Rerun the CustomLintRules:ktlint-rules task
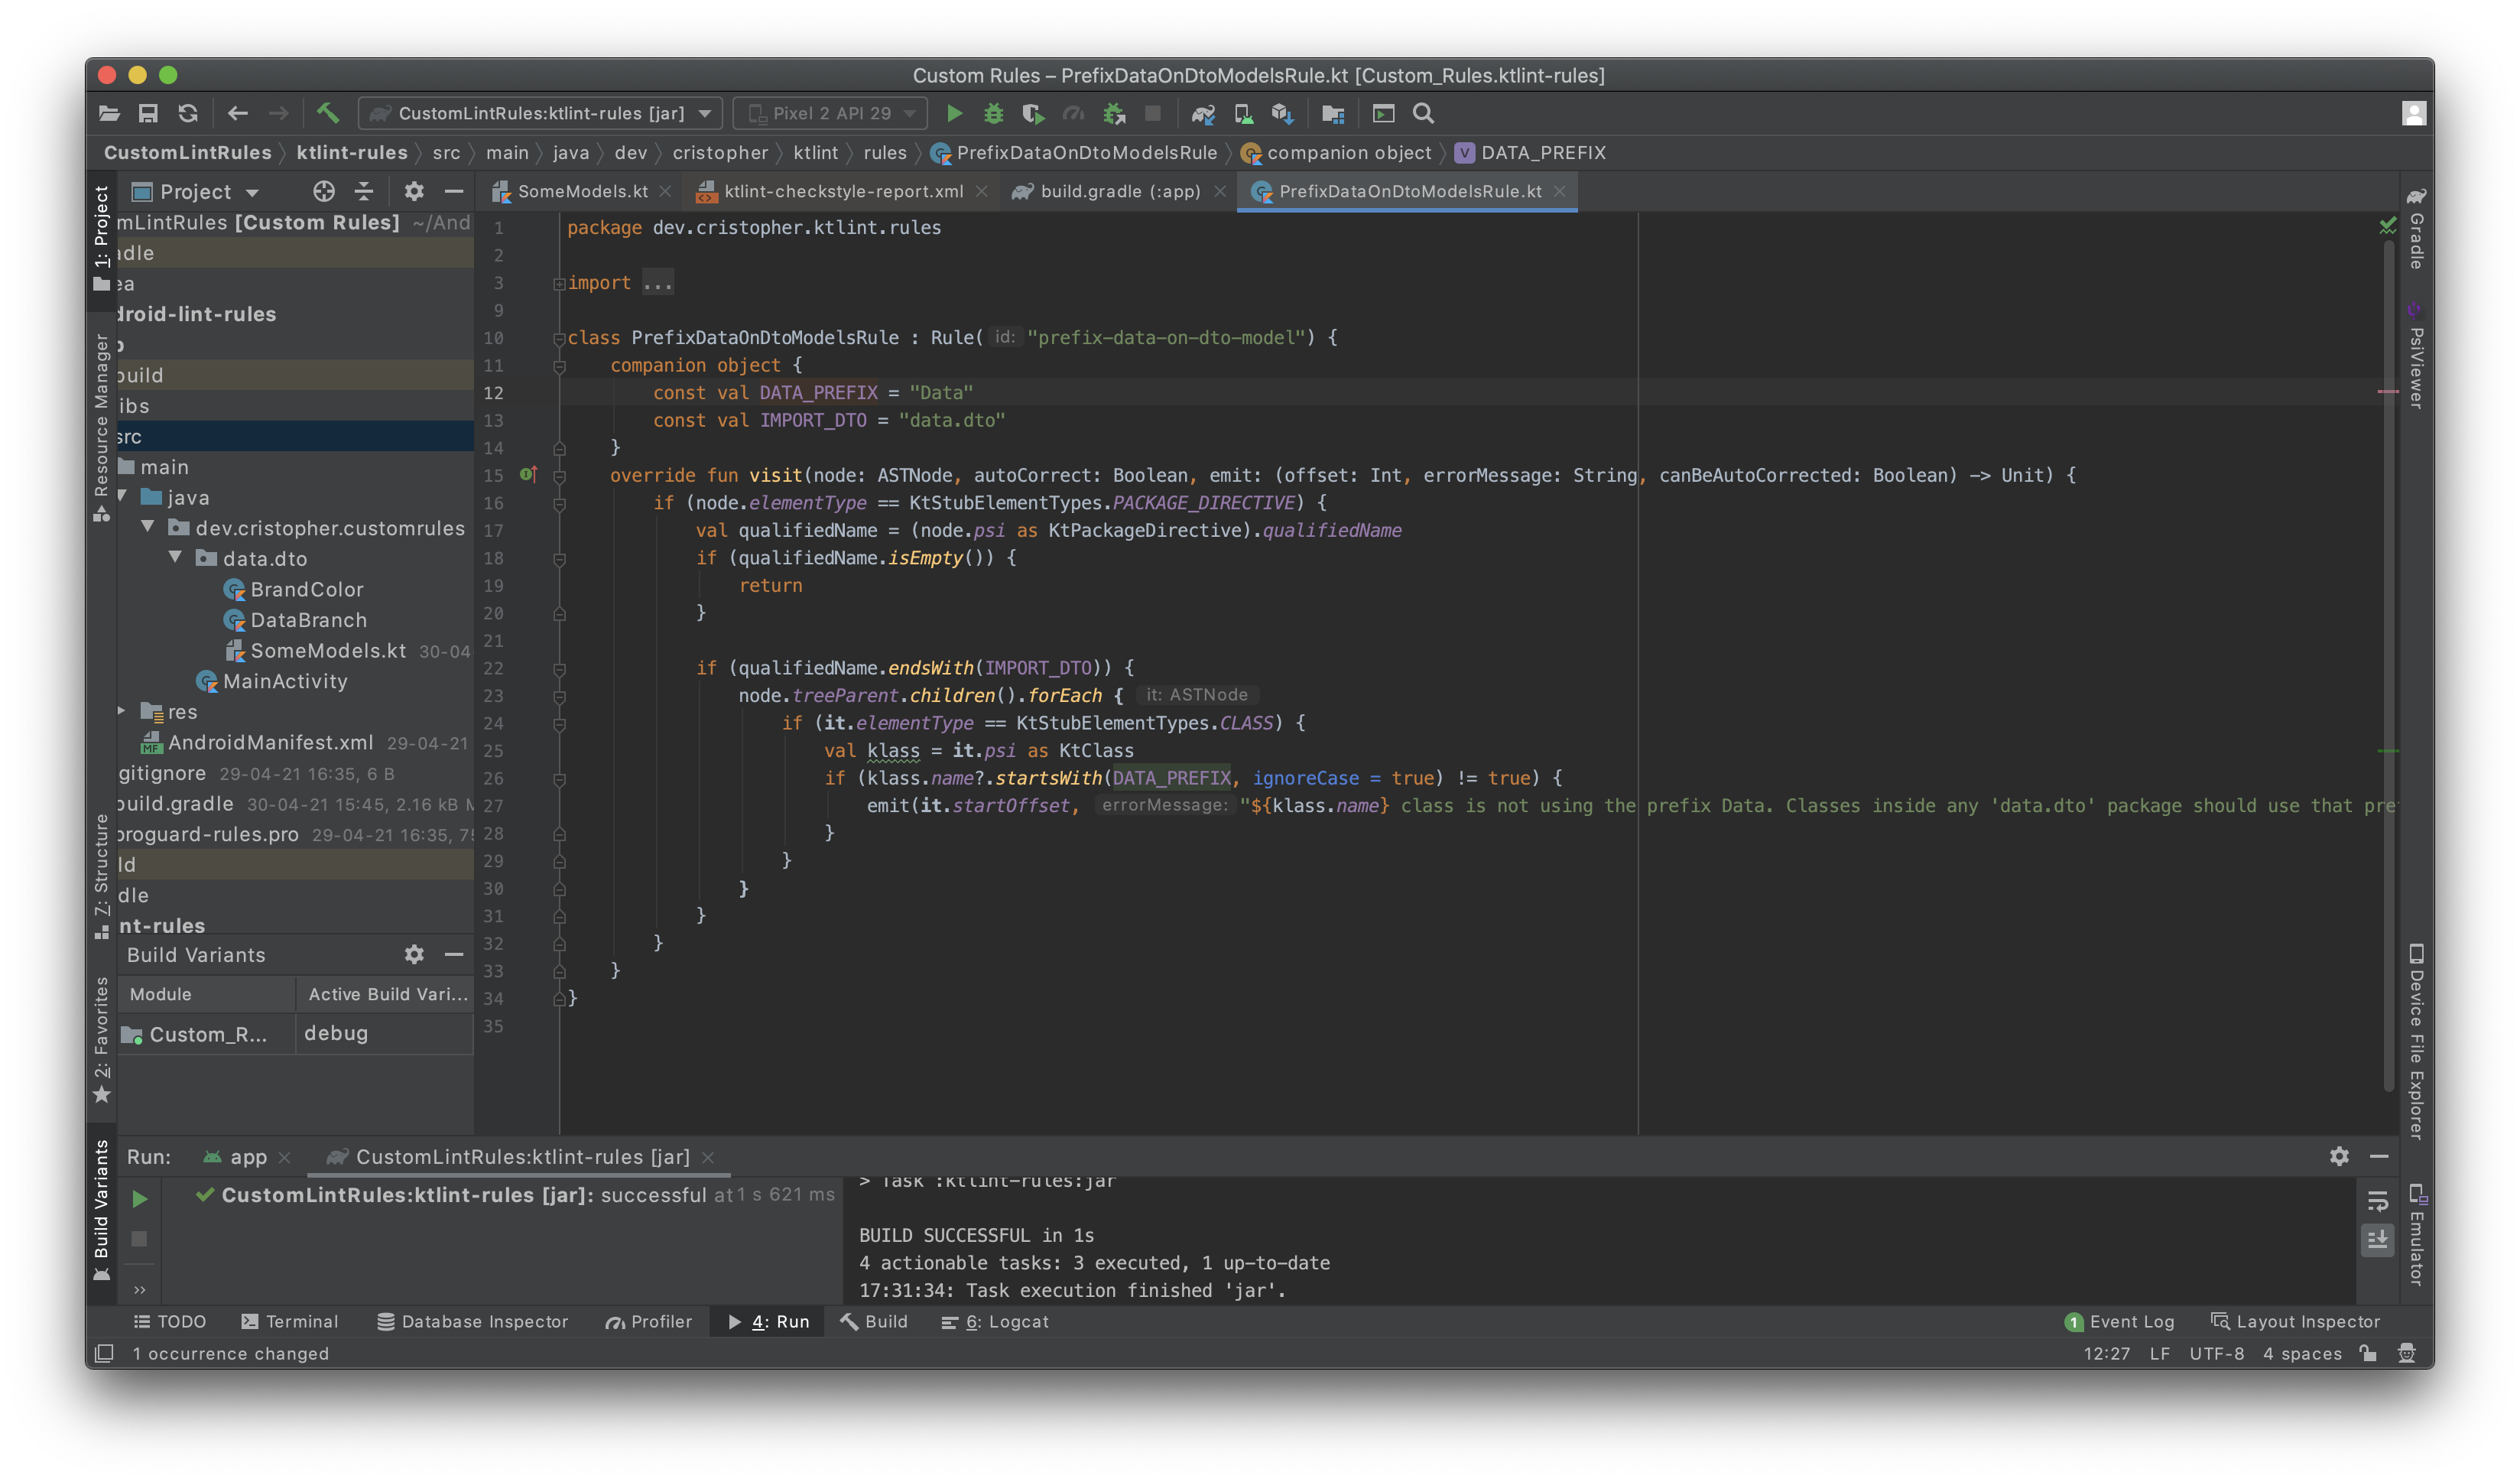 [x=140, y=1199]
